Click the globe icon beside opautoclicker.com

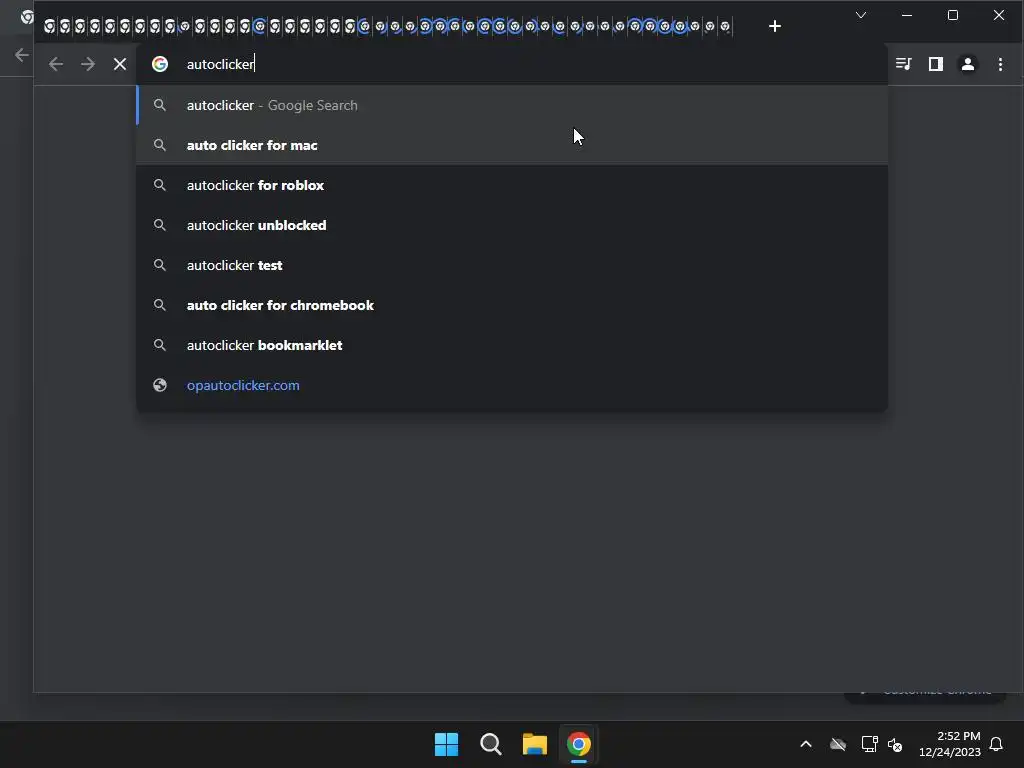[160, 385]
